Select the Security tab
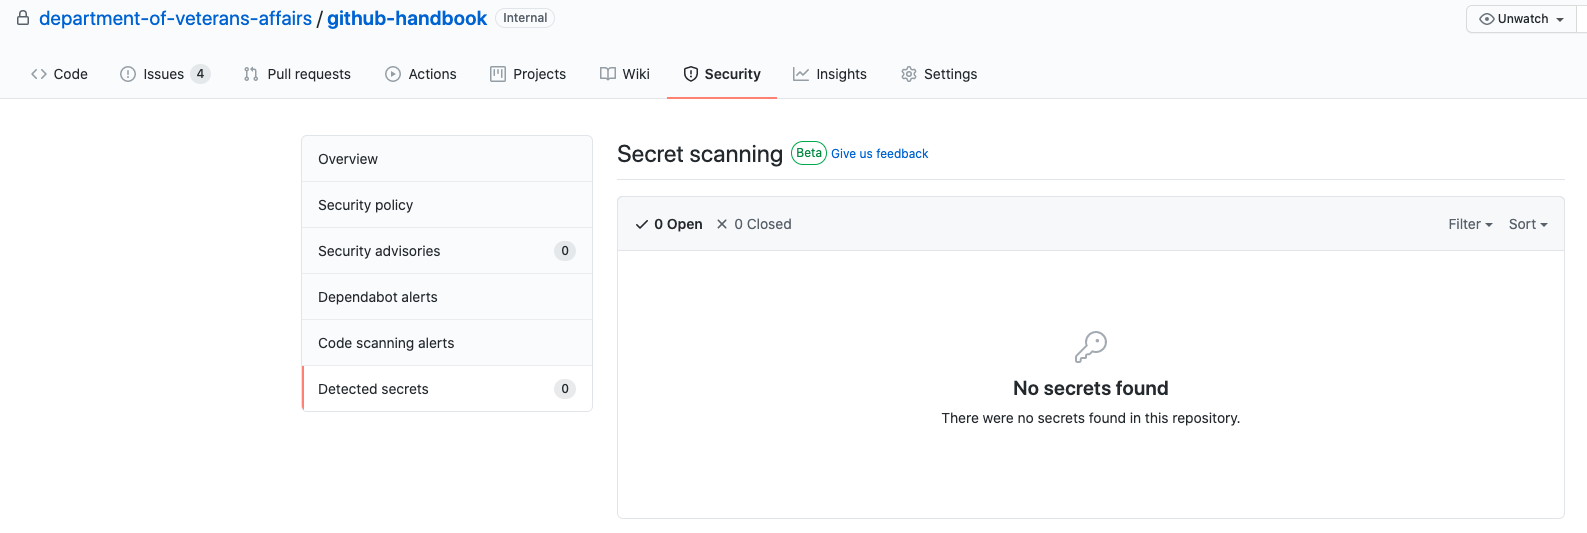1587x533 pixels. coord(722,74)
